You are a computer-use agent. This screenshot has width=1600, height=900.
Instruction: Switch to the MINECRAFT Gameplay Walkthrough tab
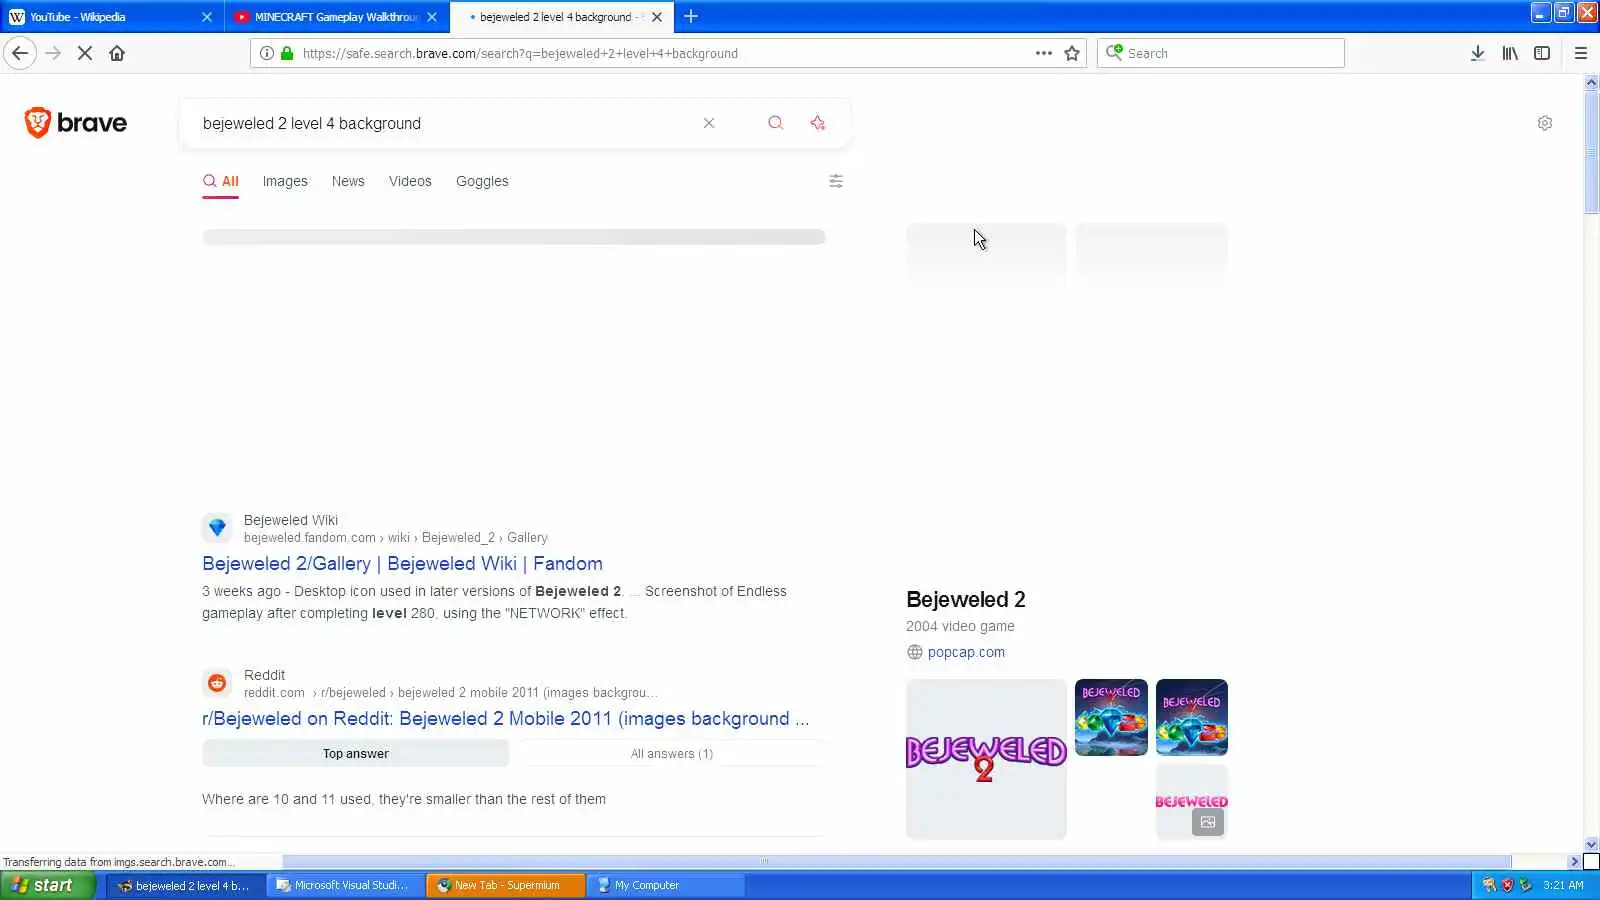[x=336, y=17]
